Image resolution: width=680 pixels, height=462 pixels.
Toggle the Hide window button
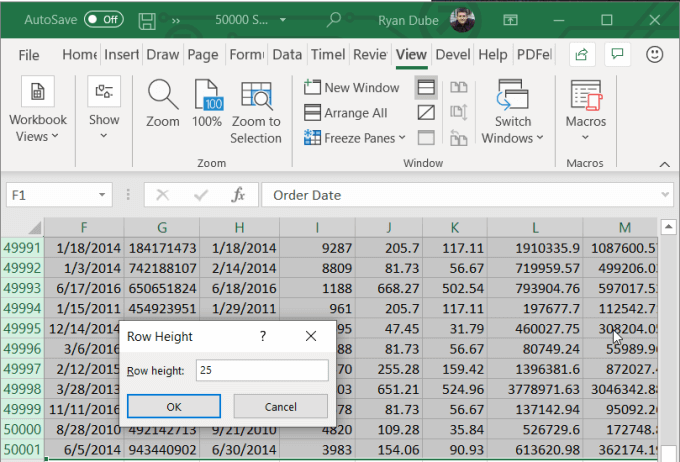(426, 113)
